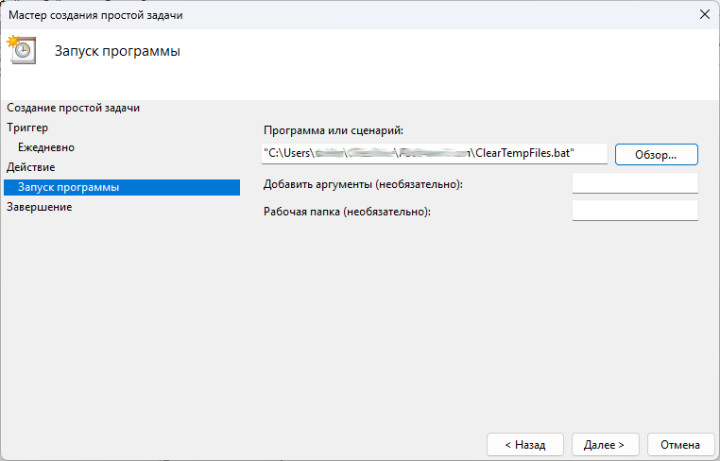Screen dimensions: 720x461
Task: Go to the 'Триггер' step
Action: (28, 127)
